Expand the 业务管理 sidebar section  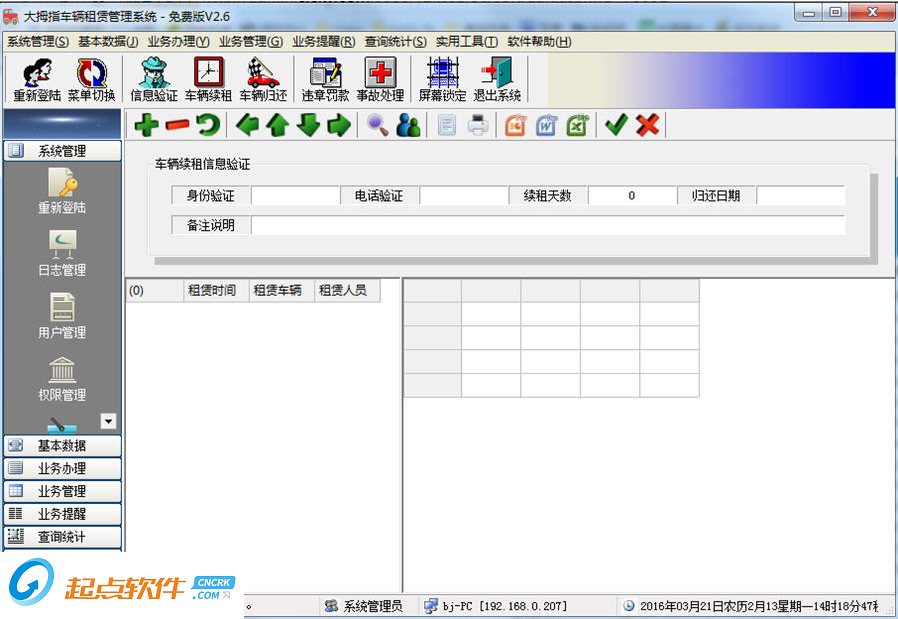point(62,491)
